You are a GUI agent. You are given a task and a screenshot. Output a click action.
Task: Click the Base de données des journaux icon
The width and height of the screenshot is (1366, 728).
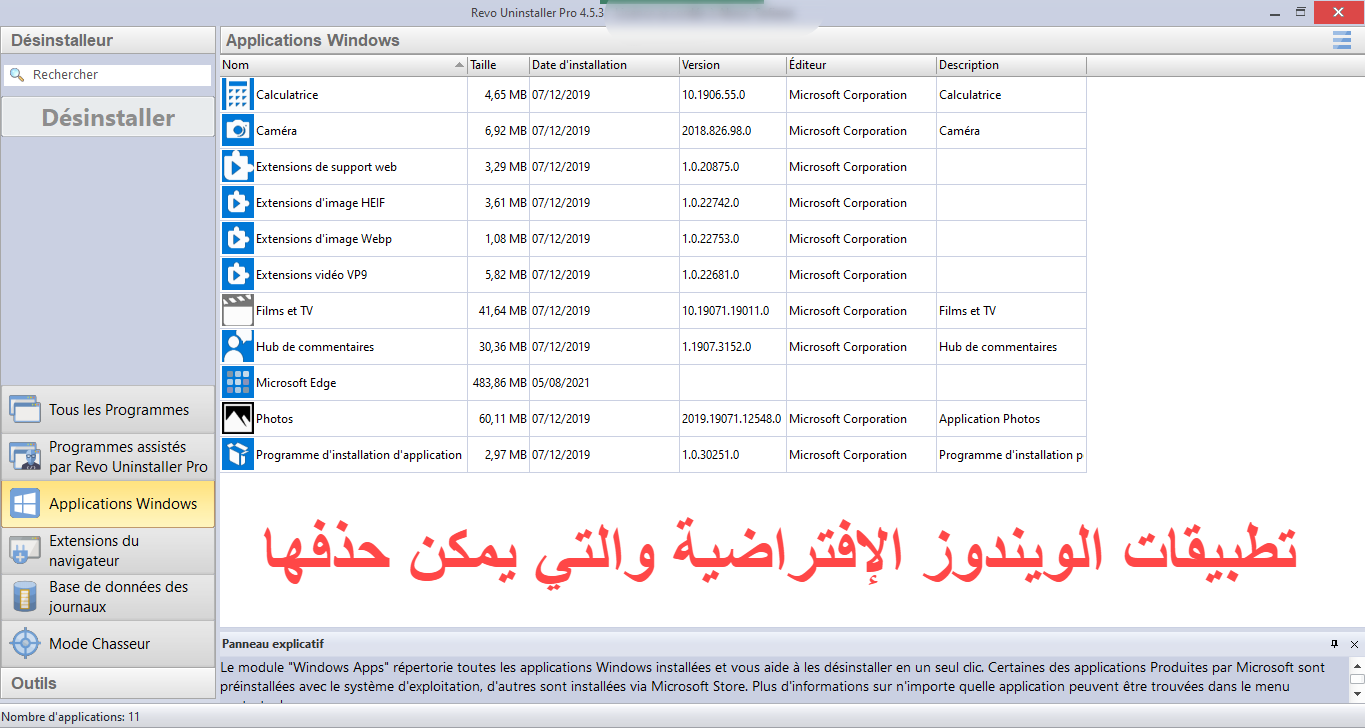pos(25,597)
